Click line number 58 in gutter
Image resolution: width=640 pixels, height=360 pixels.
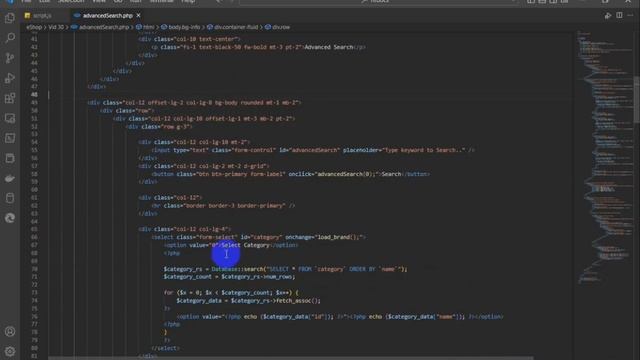(x=34, y=174)
